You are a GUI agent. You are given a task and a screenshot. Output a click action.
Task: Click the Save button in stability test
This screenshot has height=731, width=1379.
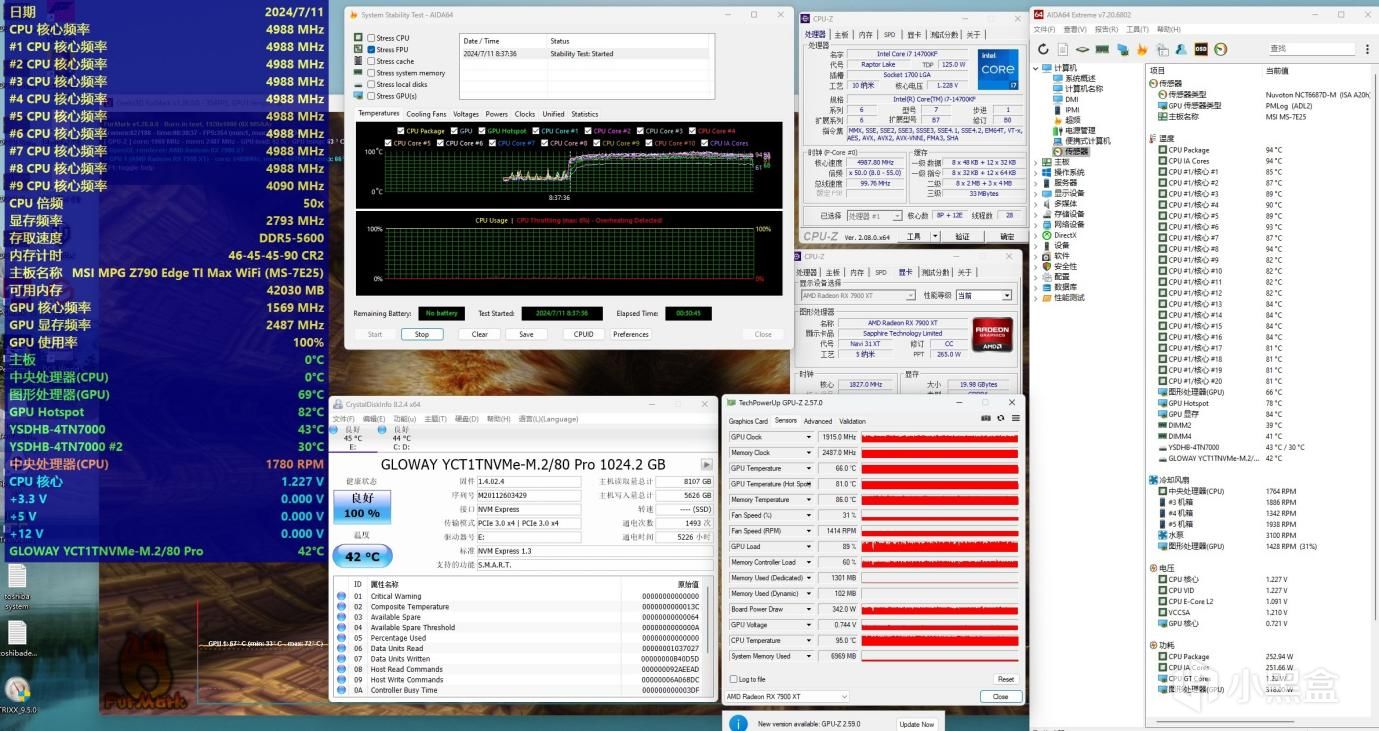[526, 334]
